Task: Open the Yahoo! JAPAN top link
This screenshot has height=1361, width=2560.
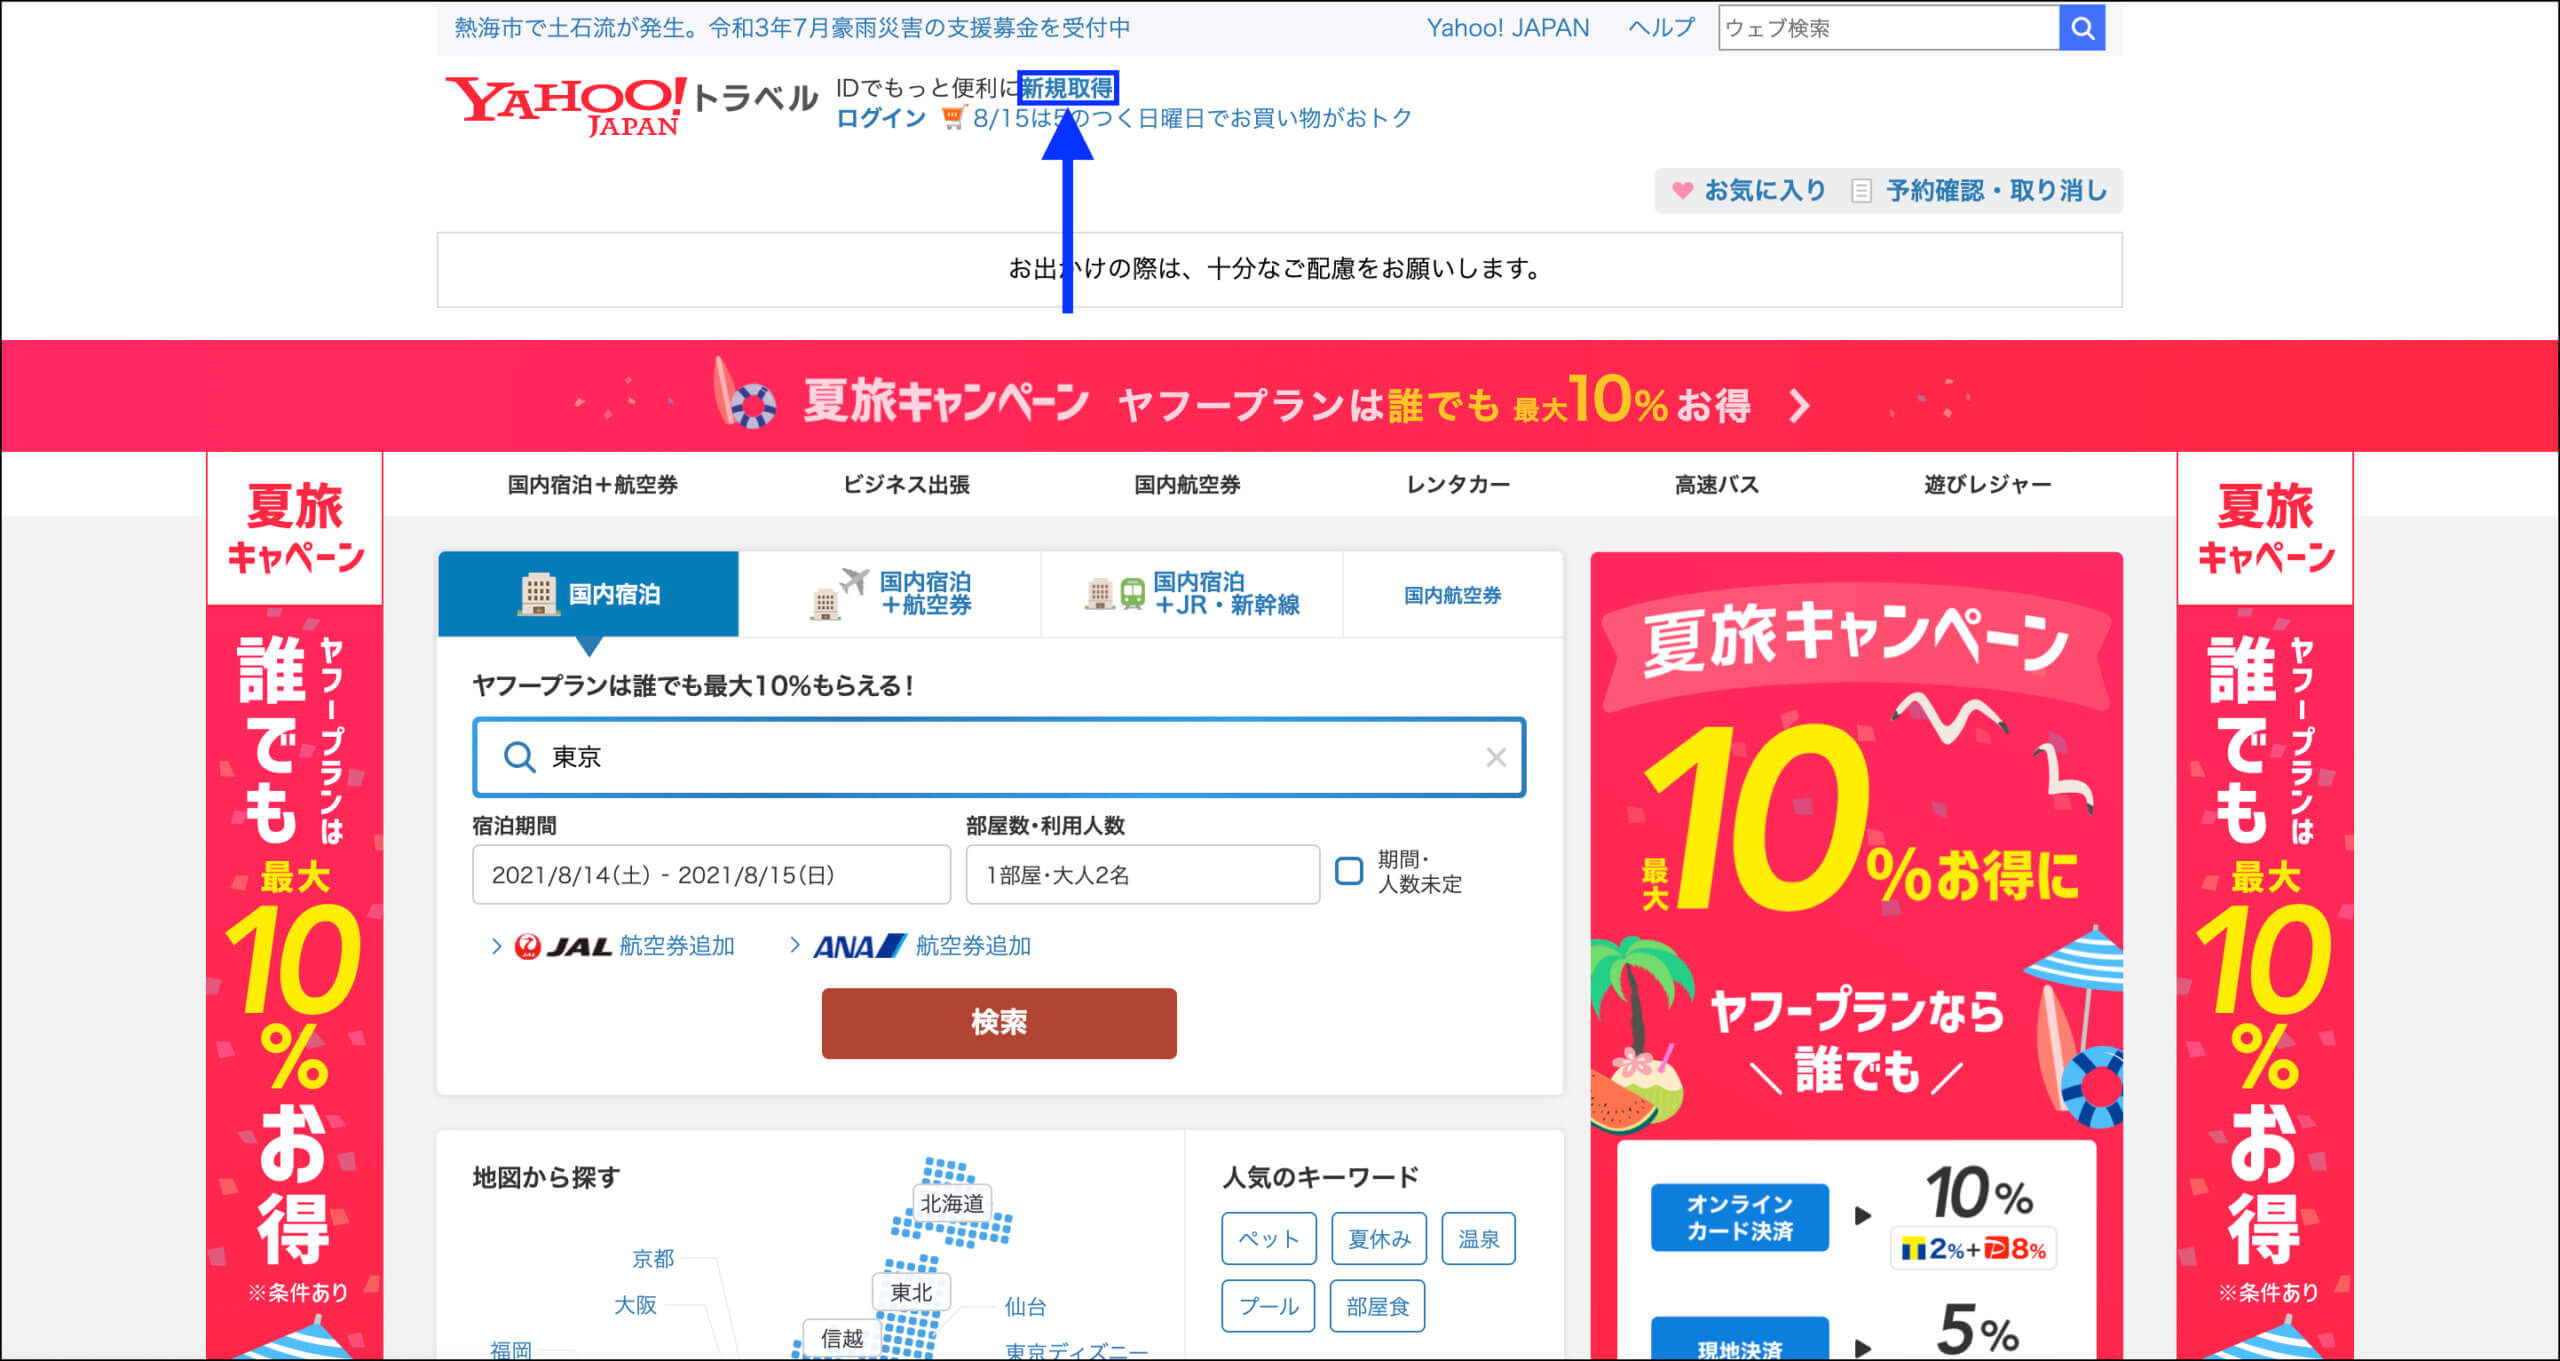Action: click(x=1507, y=28)
